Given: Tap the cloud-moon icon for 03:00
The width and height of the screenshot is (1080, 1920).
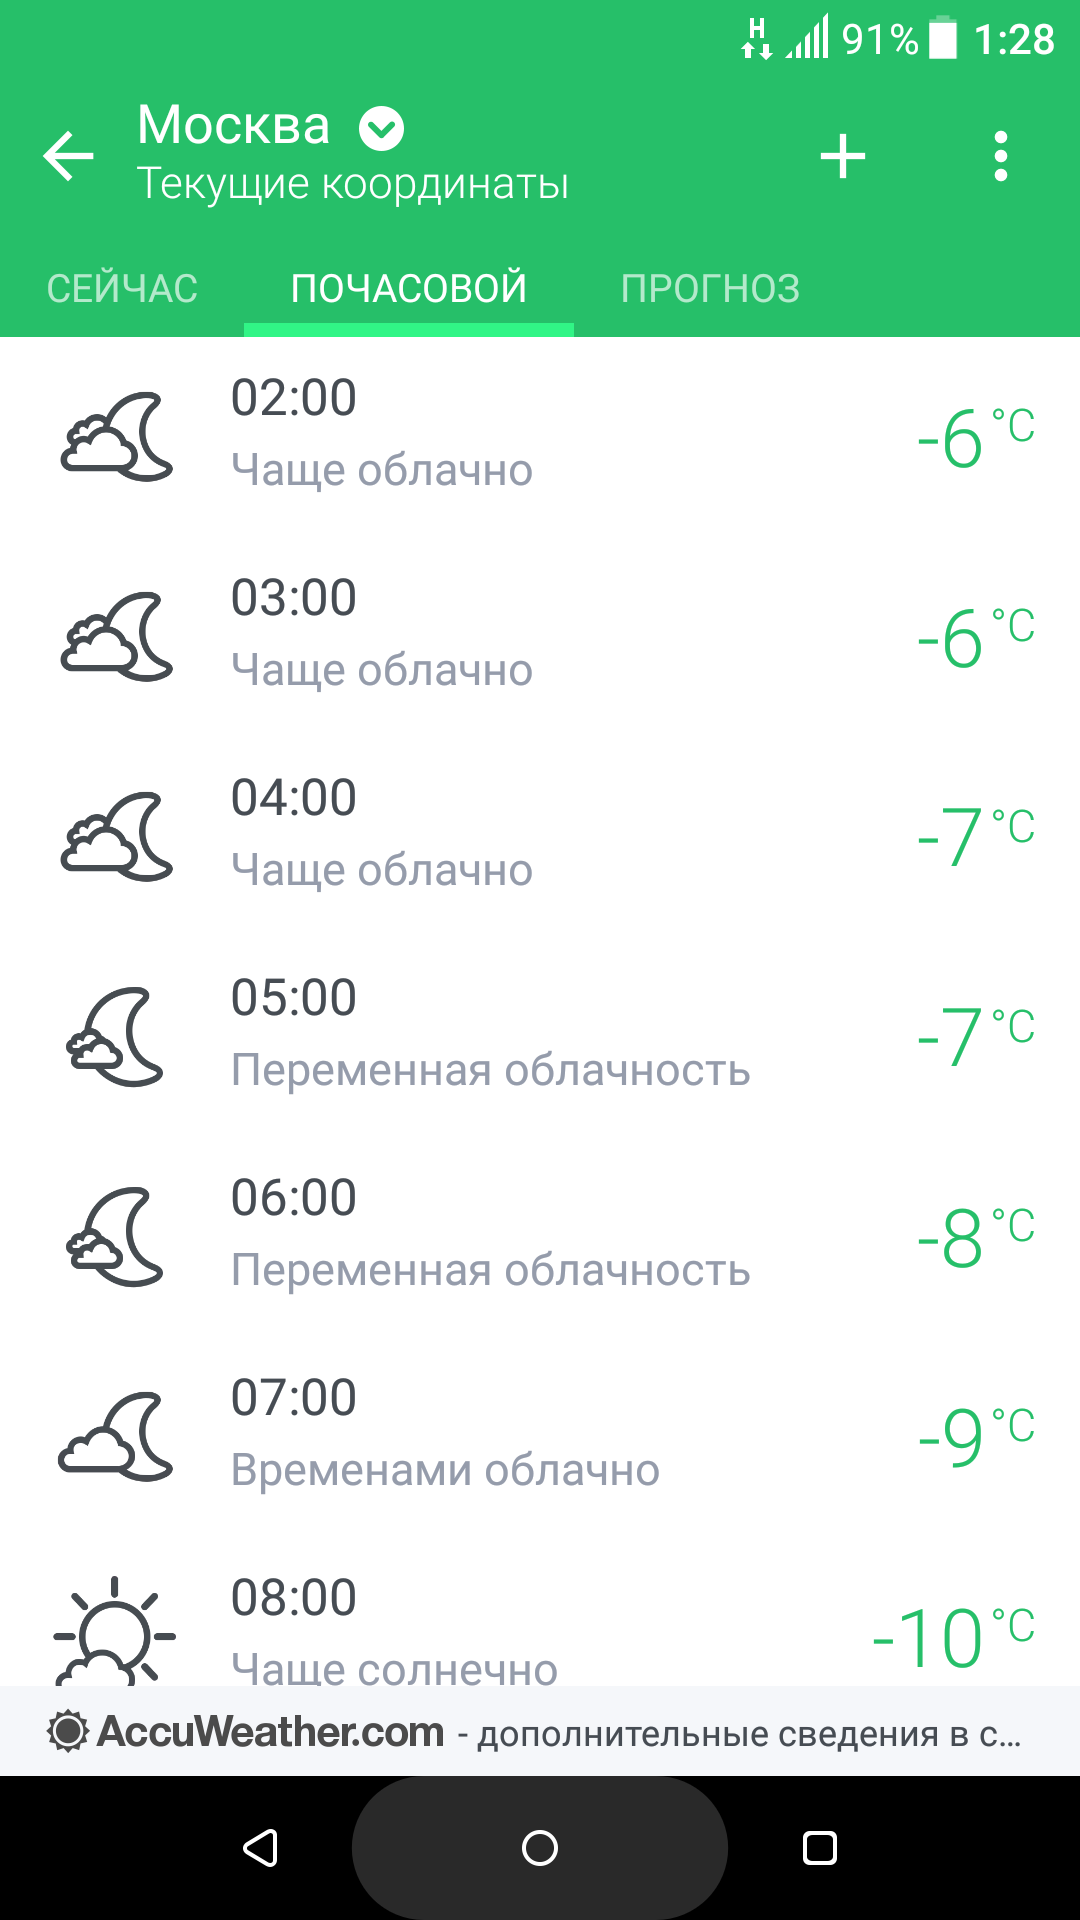Looking at the screenshot, I should click(117, 636).
